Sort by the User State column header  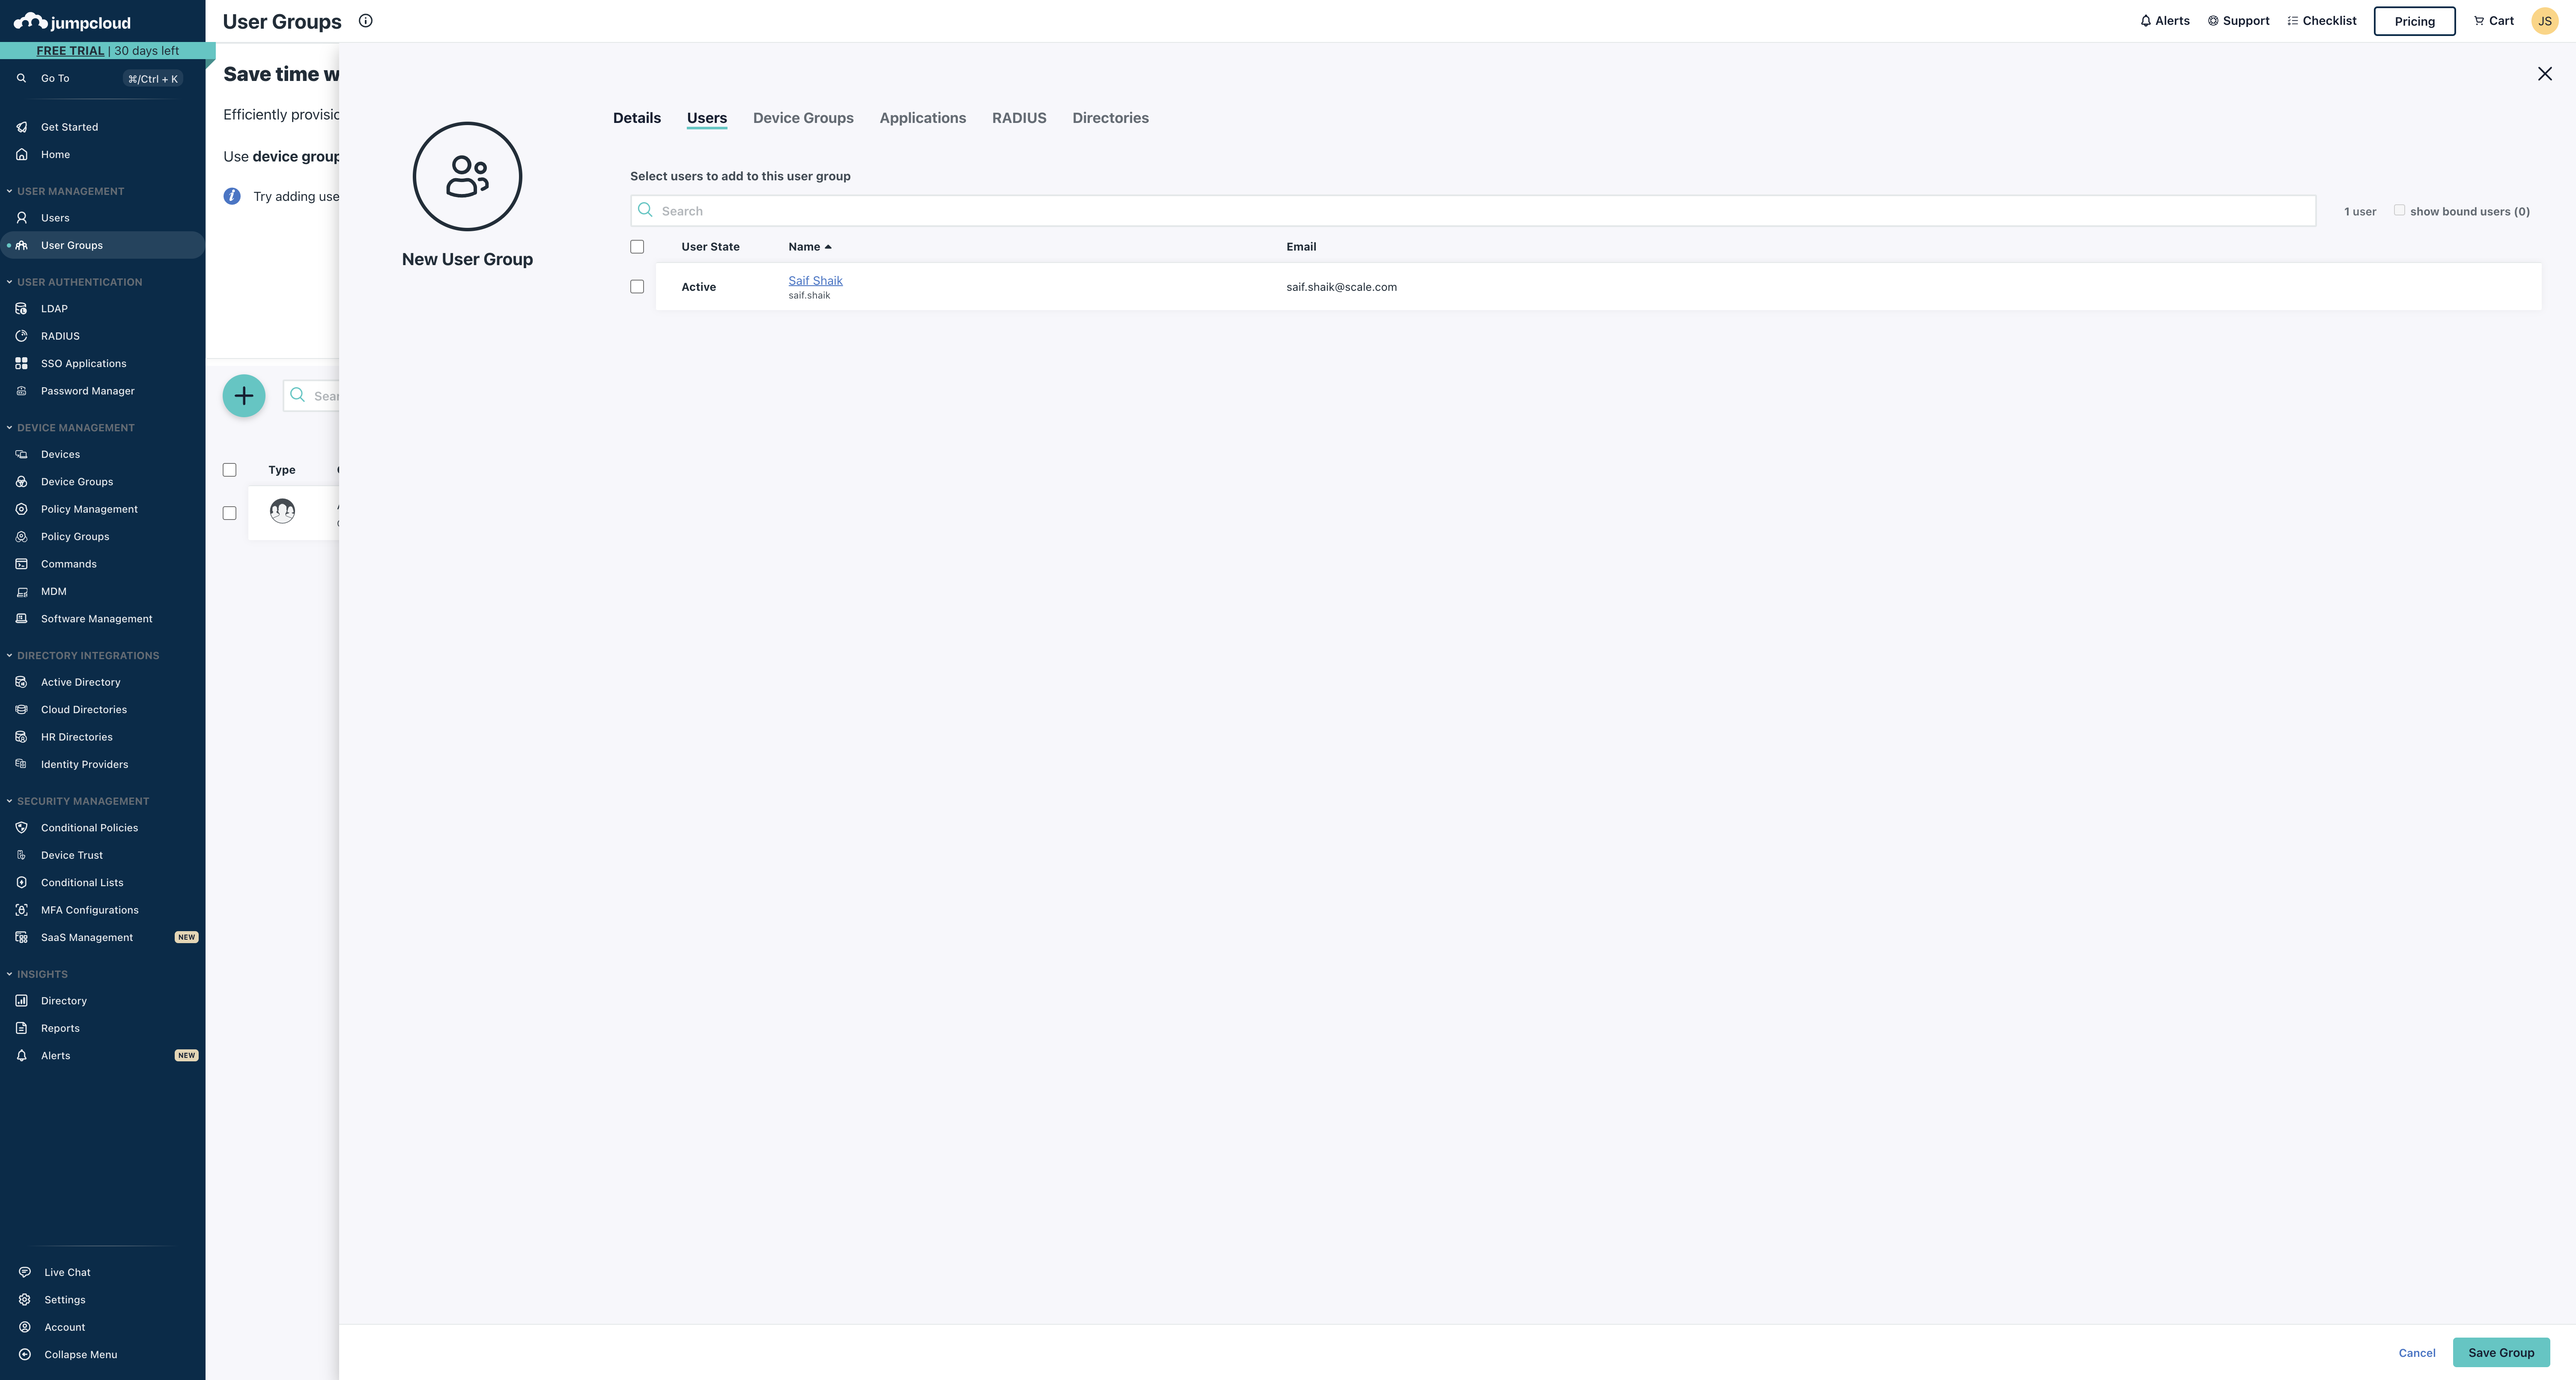[x=710, y=247]
